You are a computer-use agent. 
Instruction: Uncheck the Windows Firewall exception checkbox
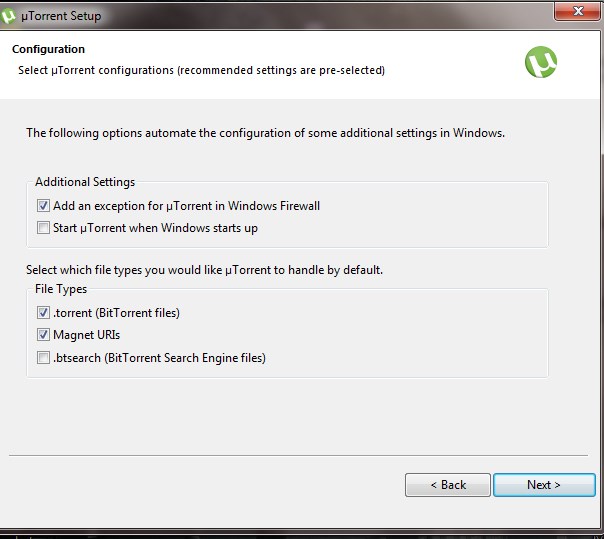pyautogui.click(x=43, y=206)
